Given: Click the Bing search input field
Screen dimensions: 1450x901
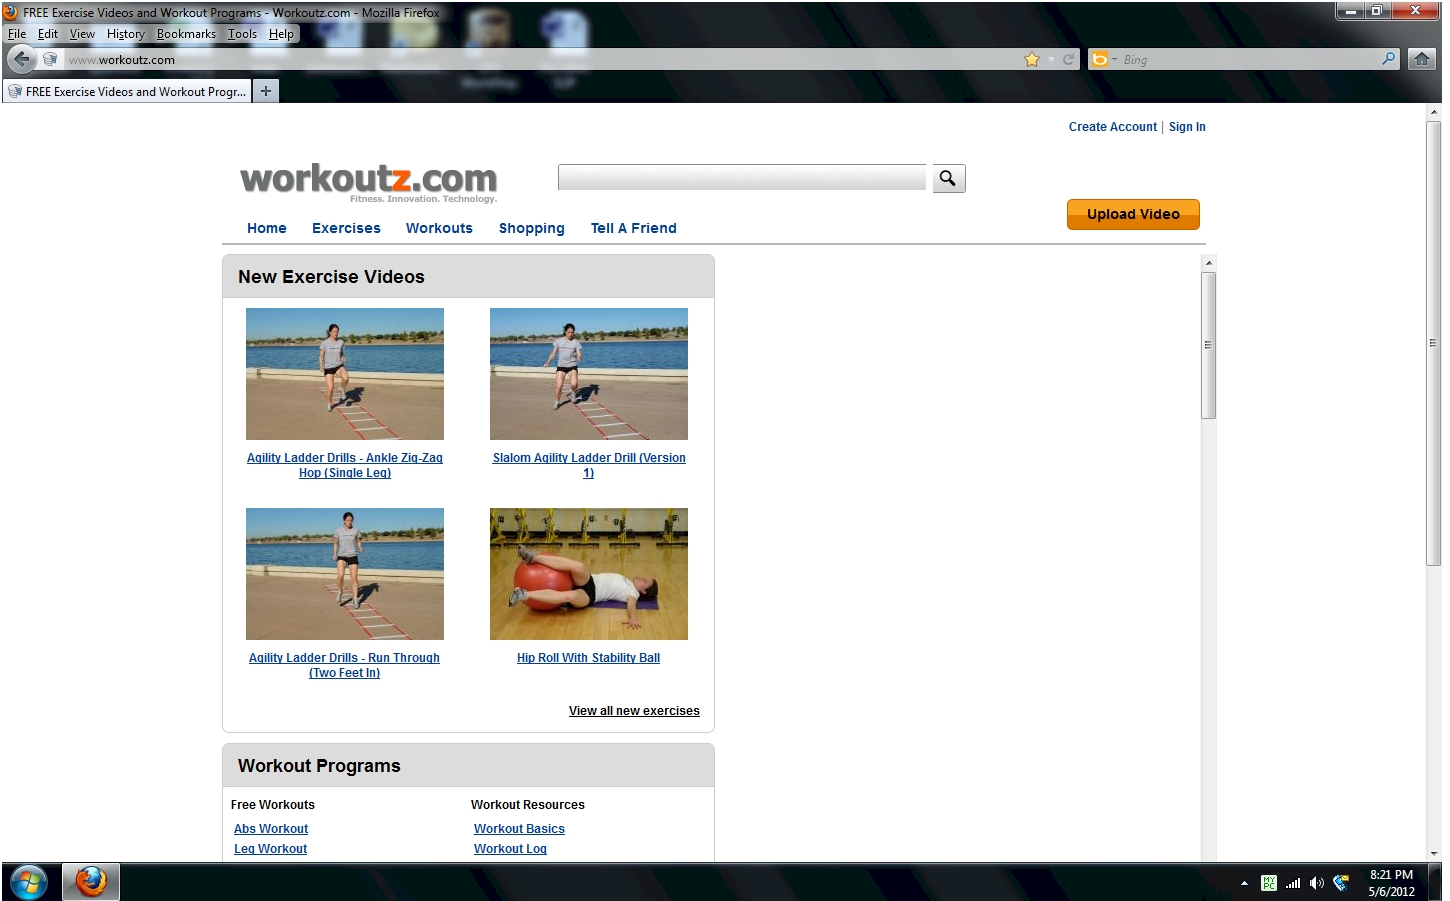Looking at the screenshot, I should pyautogui.click(x=1250, y=59).
